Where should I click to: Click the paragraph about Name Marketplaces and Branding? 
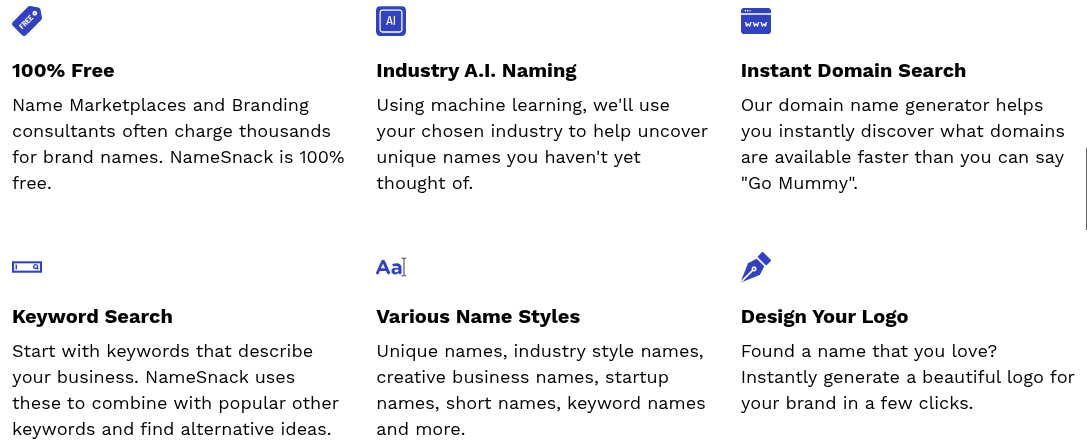pos(178,144)
